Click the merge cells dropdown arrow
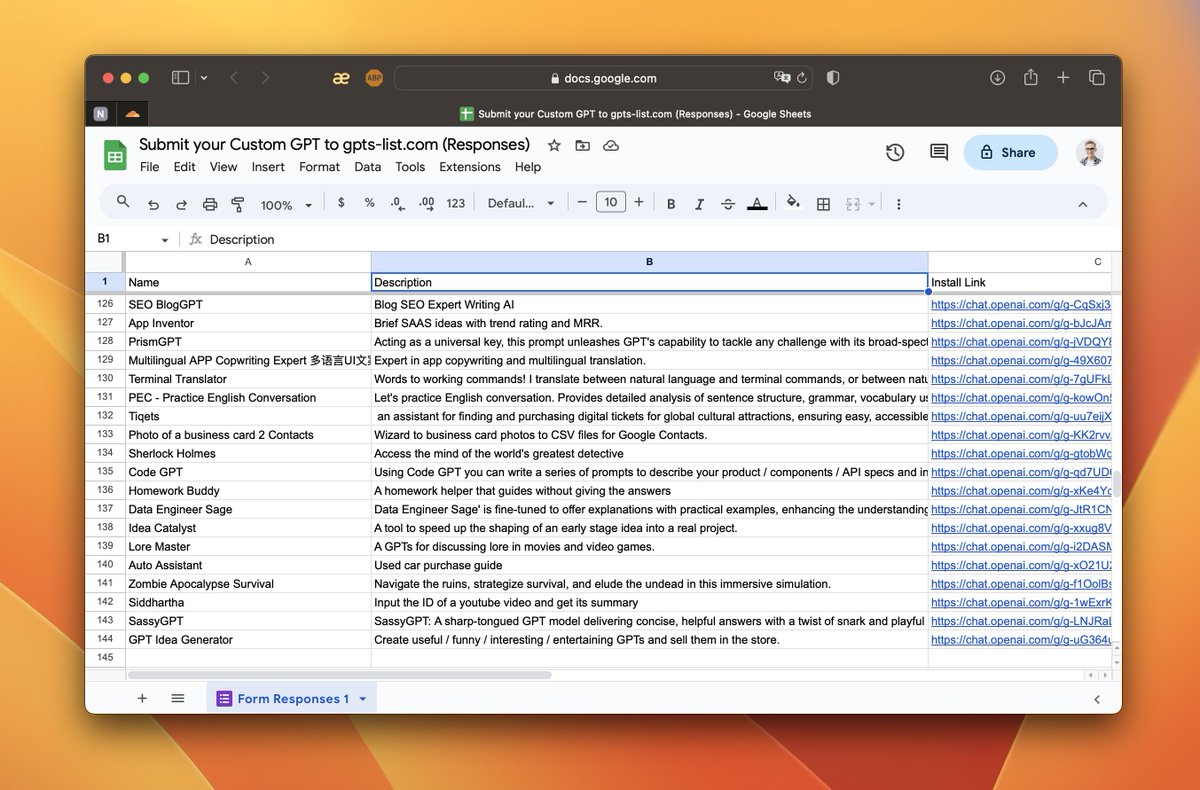The height and width of the screenshot is (790, 1200). click(x=871, y=204)
